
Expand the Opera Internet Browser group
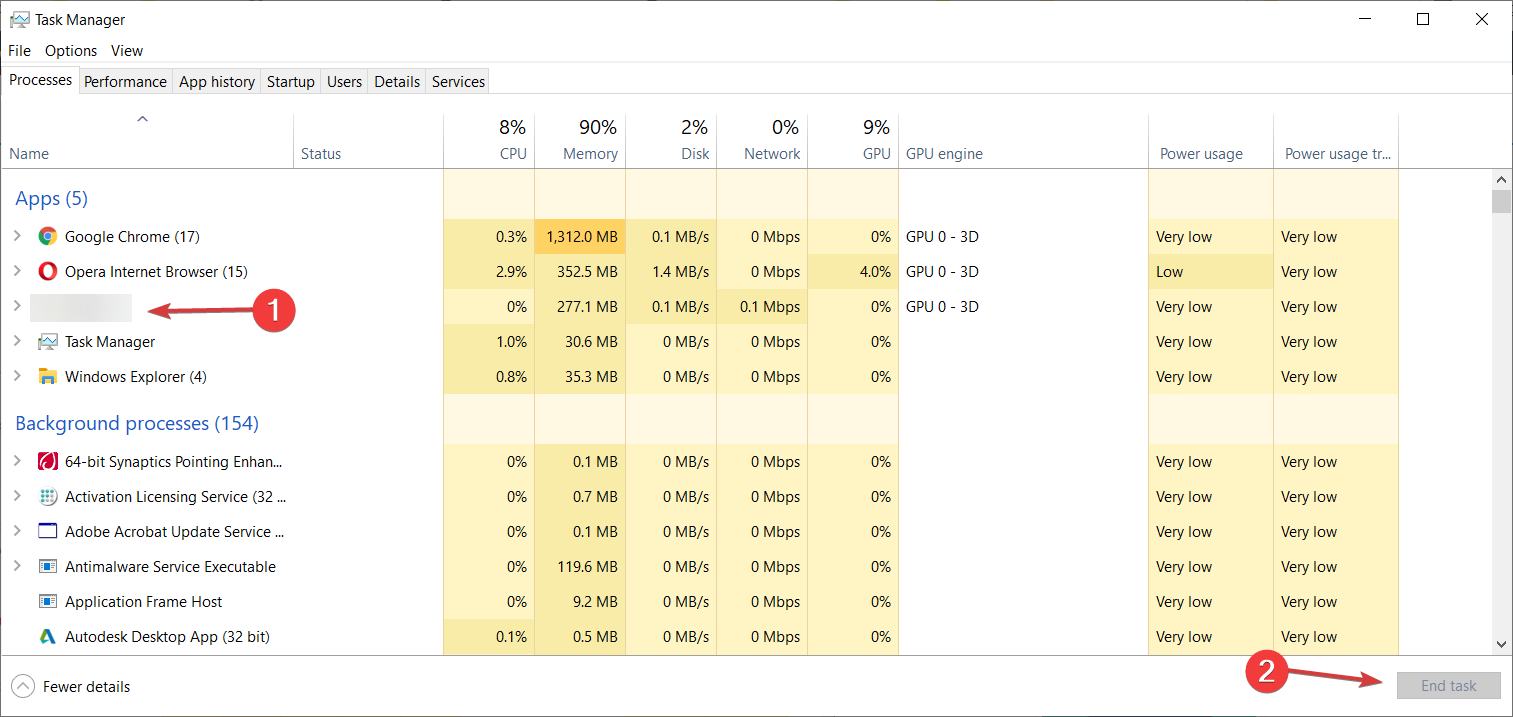[x=17, y=272]
